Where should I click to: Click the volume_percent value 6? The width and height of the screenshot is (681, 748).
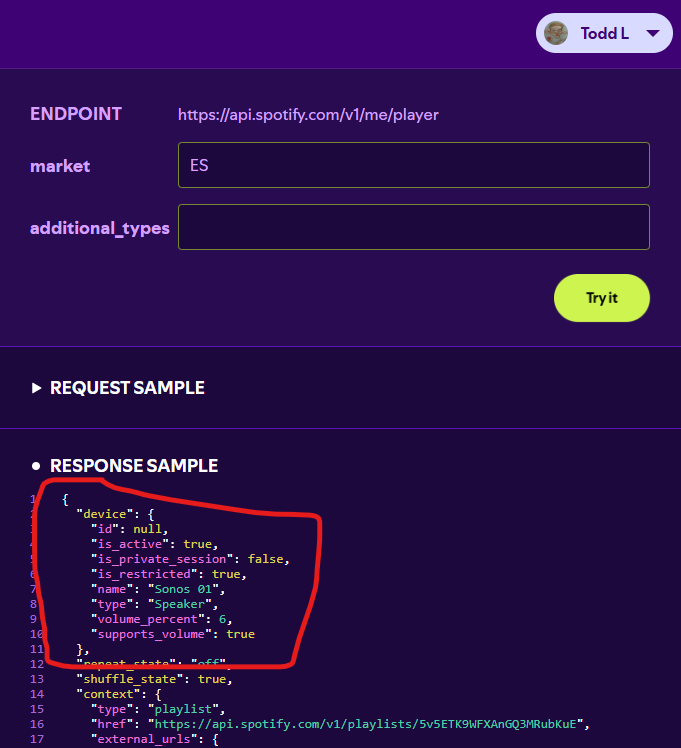[x=225, y=619]
